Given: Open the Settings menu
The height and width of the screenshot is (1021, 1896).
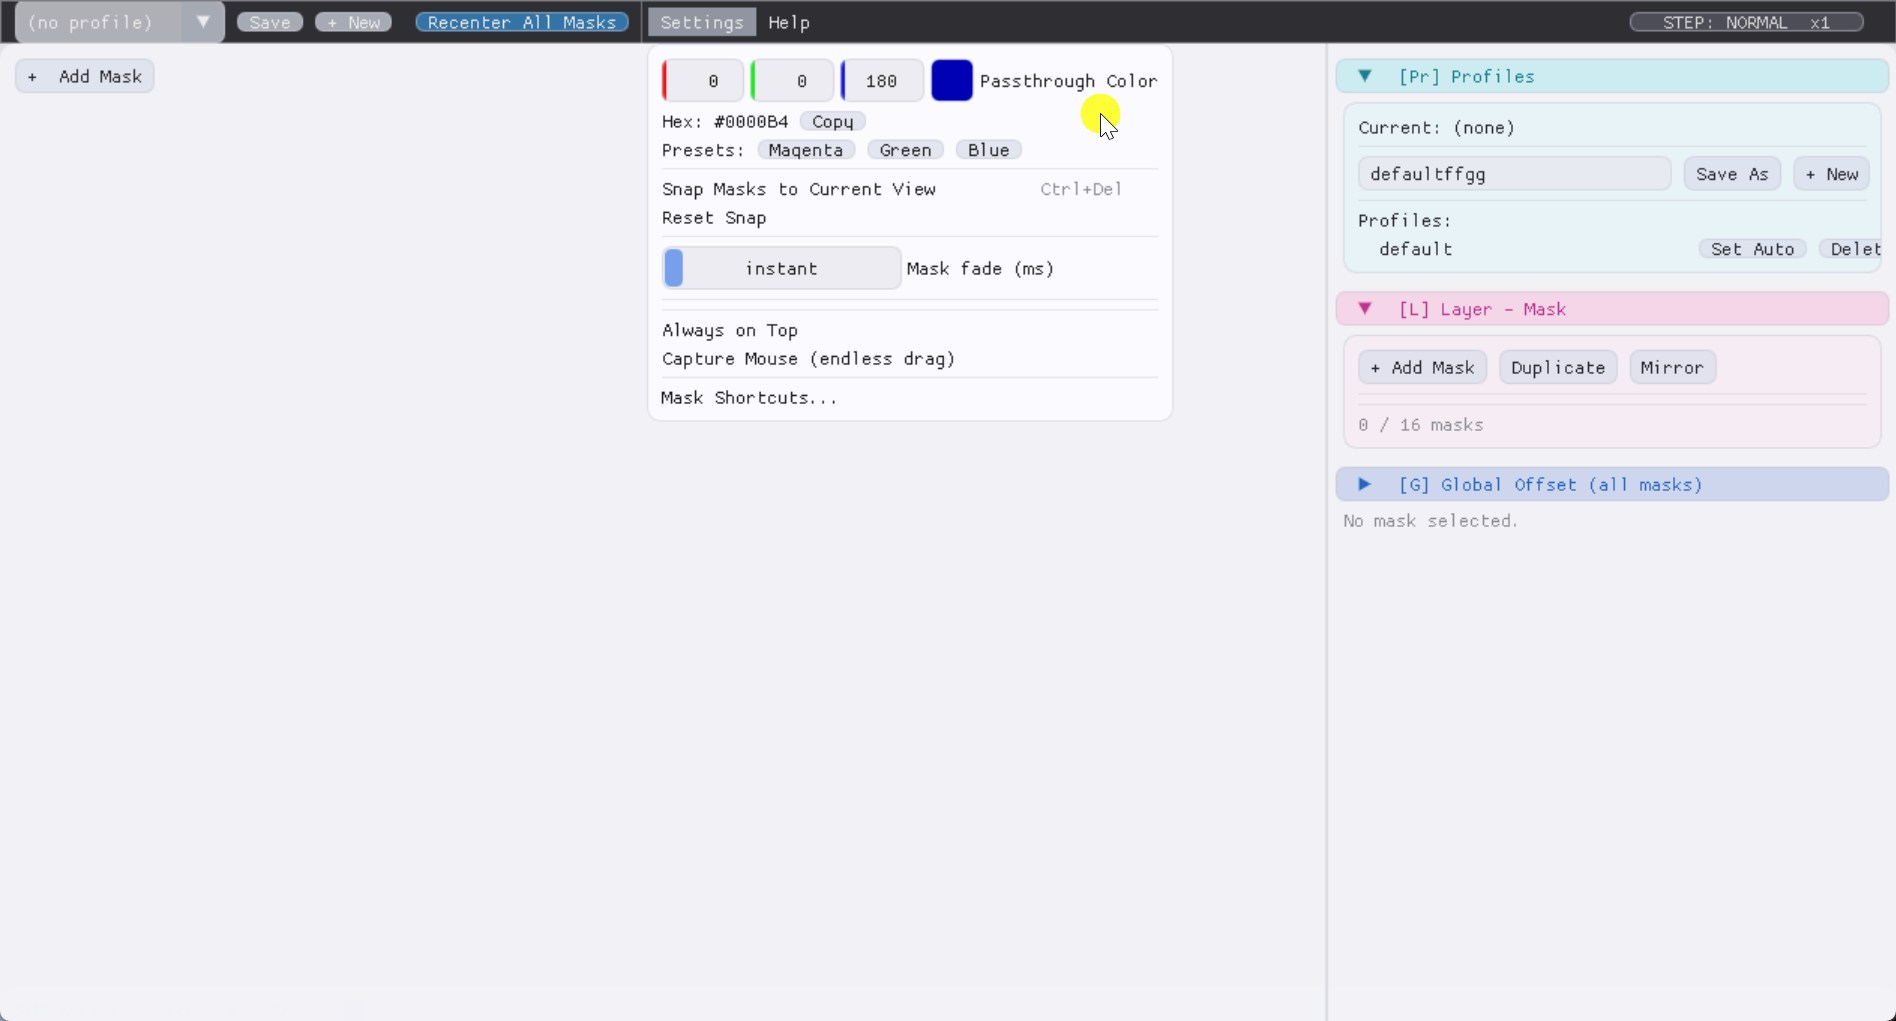Looking at the screenshot, I should tap(702, 21).
